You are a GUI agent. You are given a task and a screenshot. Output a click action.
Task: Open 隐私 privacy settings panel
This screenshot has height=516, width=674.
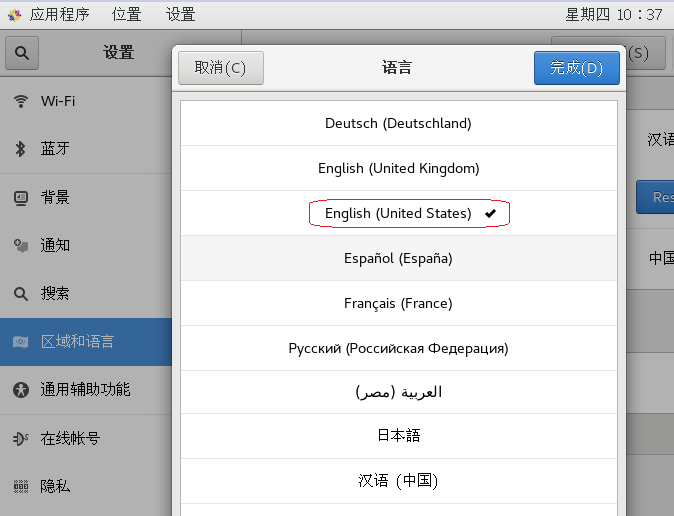[x=86, y=486]
